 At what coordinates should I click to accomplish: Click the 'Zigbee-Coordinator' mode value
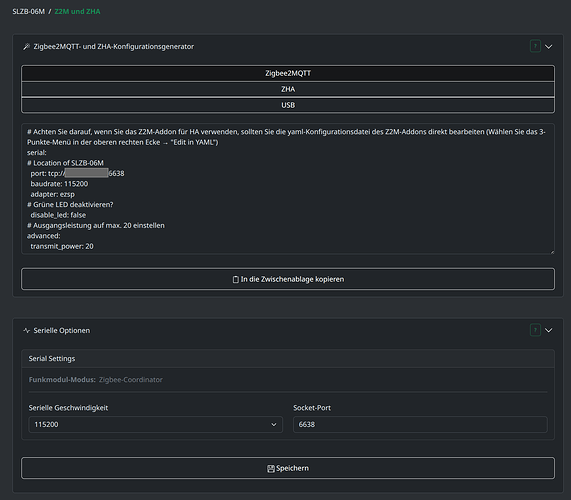(x=131, y=379)
